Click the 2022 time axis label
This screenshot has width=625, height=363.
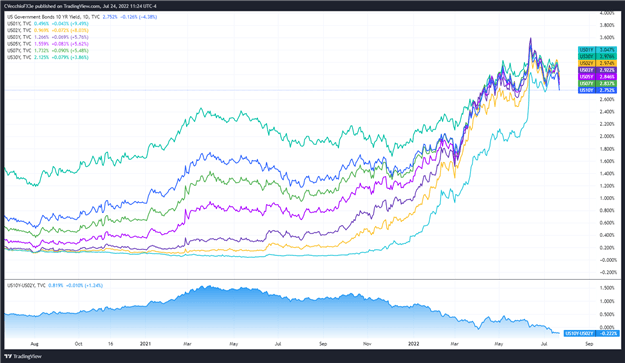click(413, 343)
